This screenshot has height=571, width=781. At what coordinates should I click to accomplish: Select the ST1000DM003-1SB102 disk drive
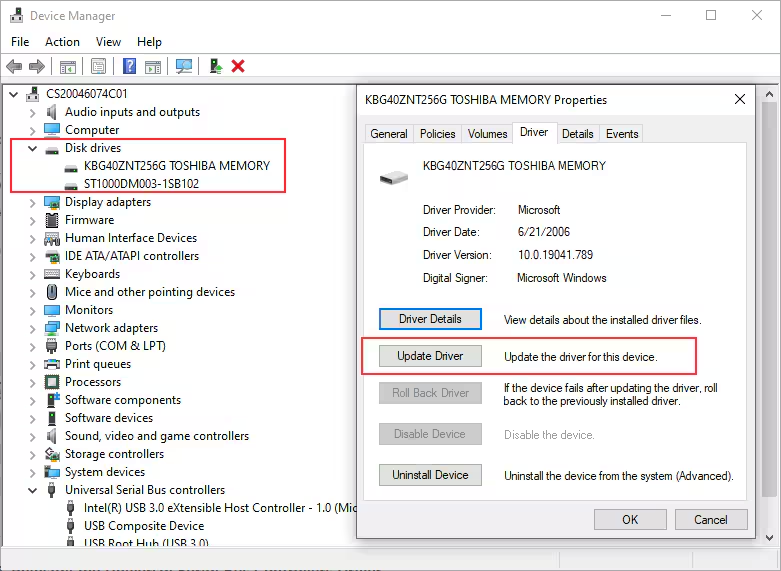pyautogui.click(x=141, y=184)
